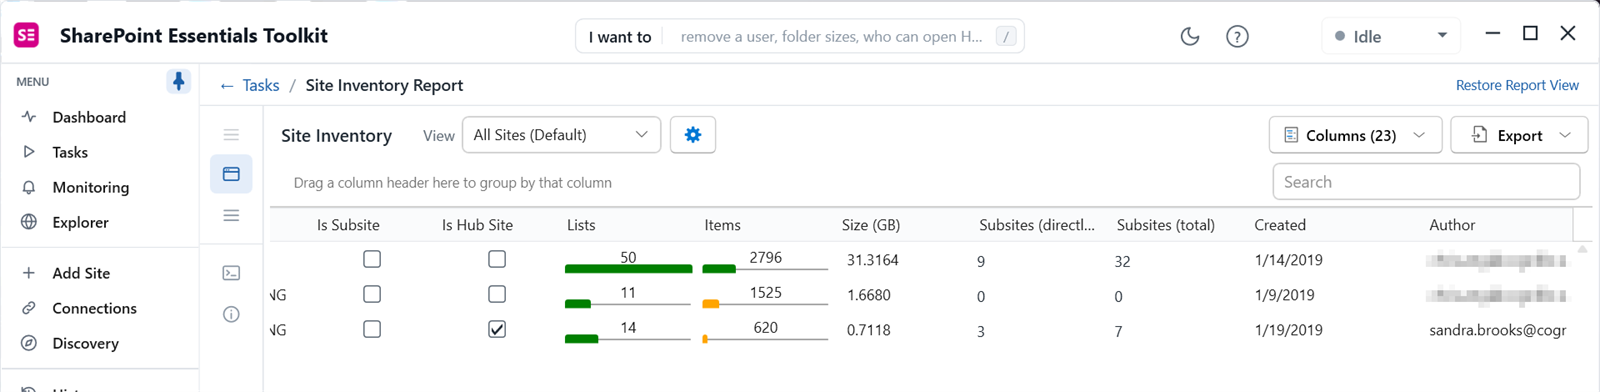Open the Idle status dropdown
The height and width of the screenshot is (392, 1600).
tap(1391, 36)
